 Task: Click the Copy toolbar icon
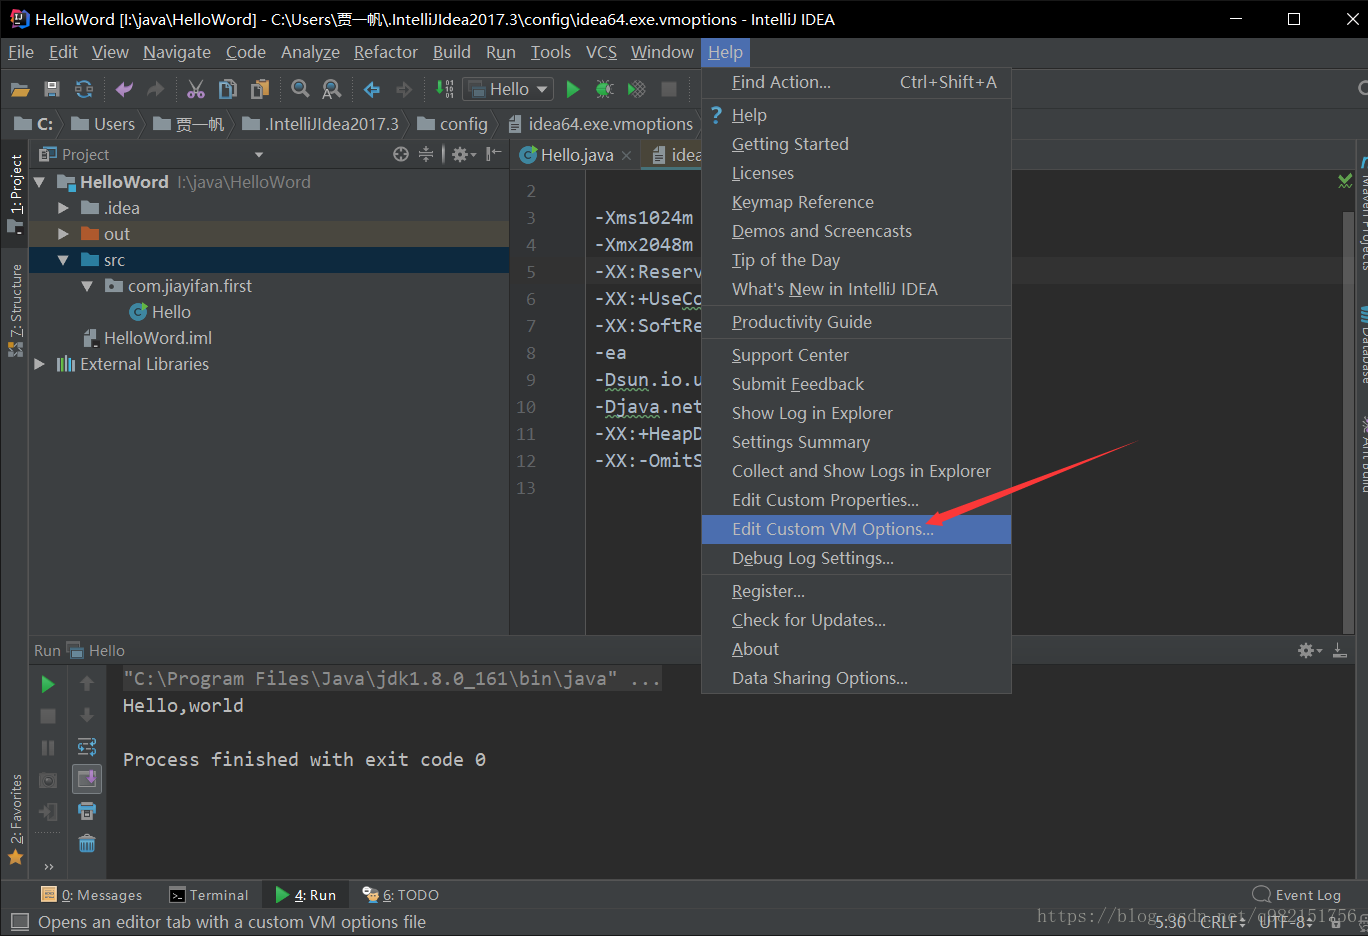click(228, 89)
